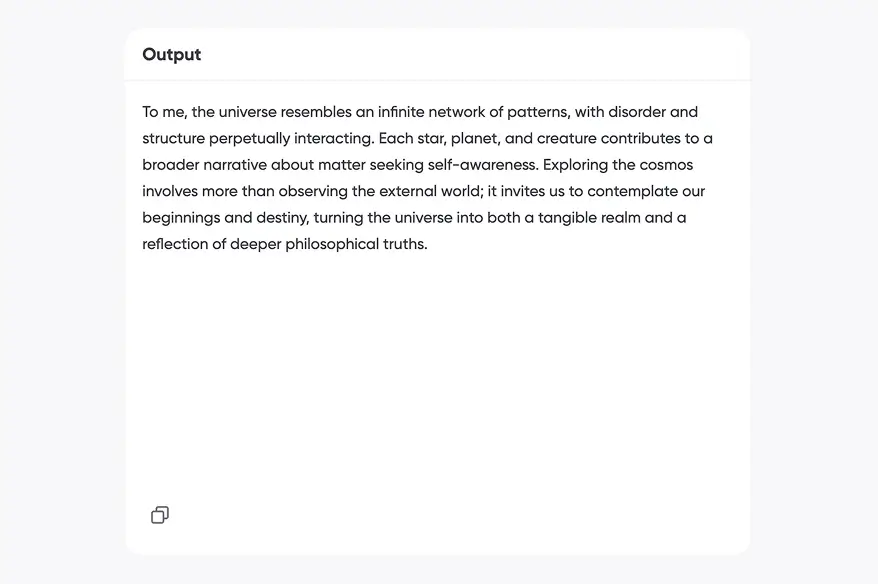Click the hyphenated word "self-awareness"

[x=481, y=165]
